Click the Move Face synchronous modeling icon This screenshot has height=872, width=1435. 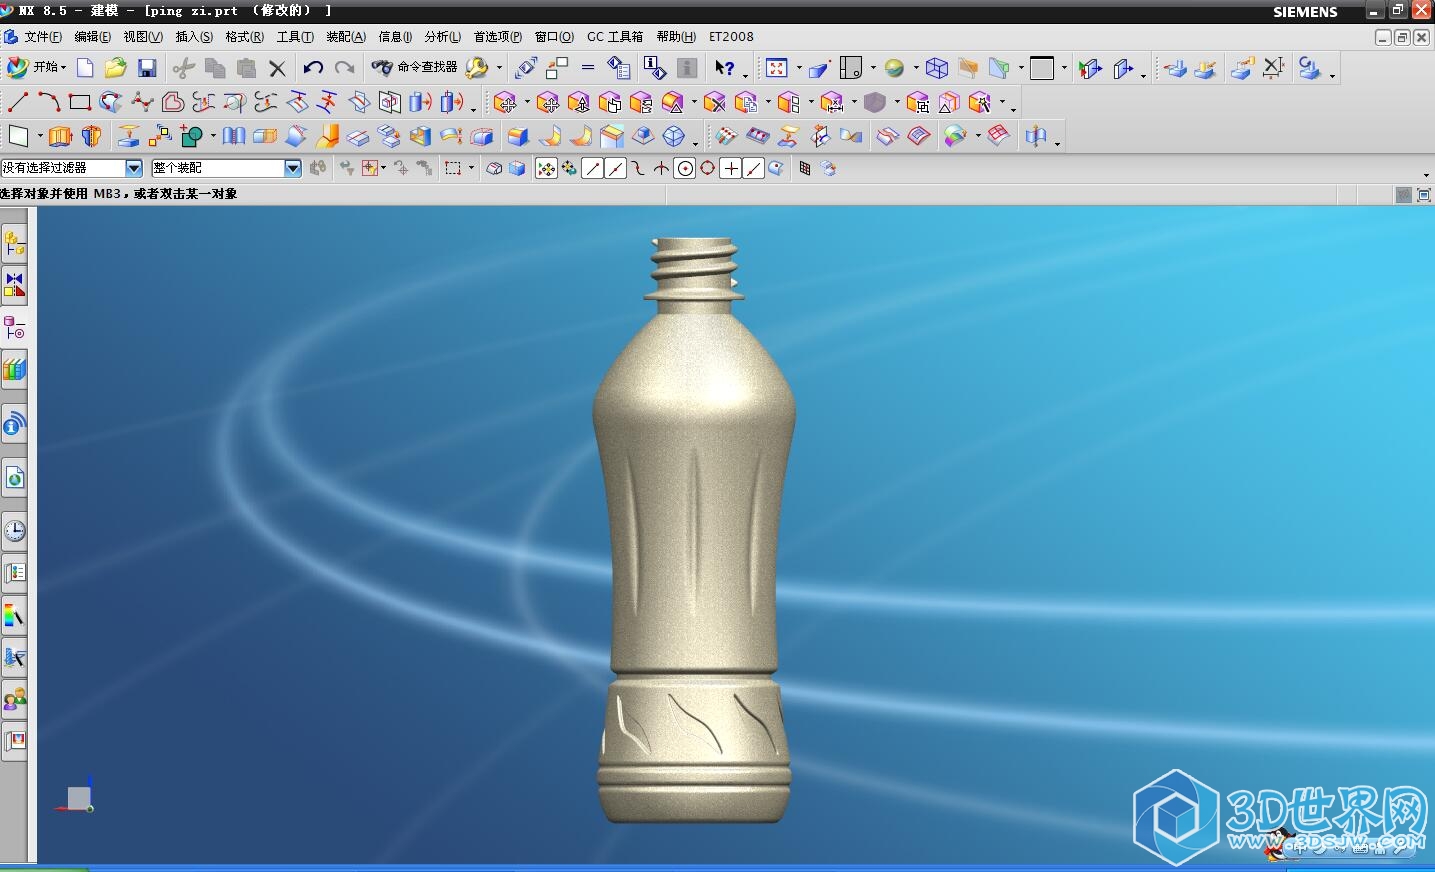tap(505, 102)
